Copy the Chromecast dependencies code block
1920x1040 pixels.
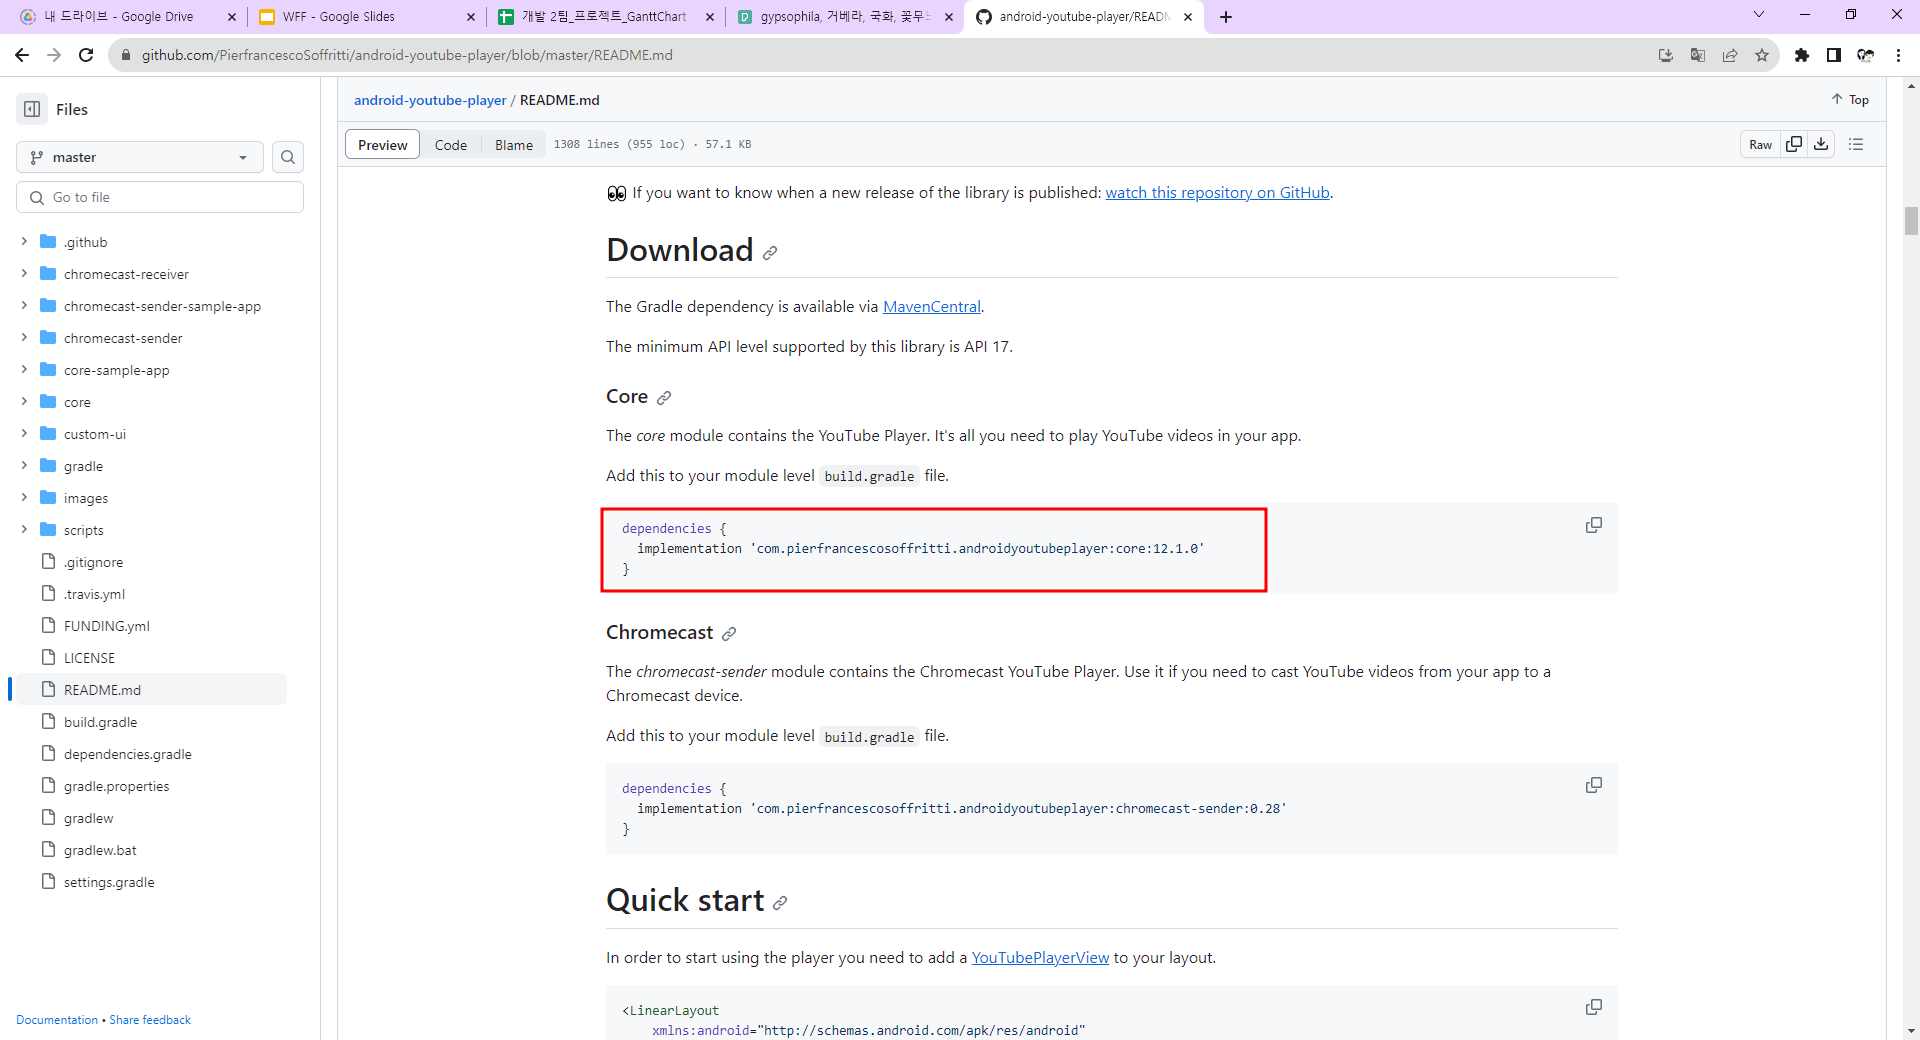coord(1594,785)
